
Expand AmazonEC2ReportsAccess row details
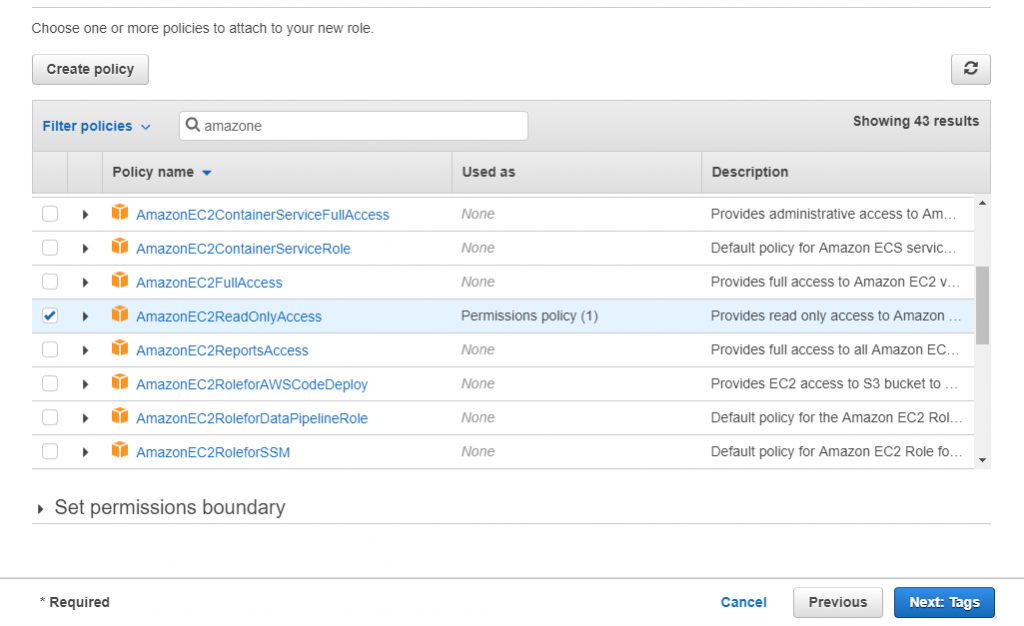85,351
